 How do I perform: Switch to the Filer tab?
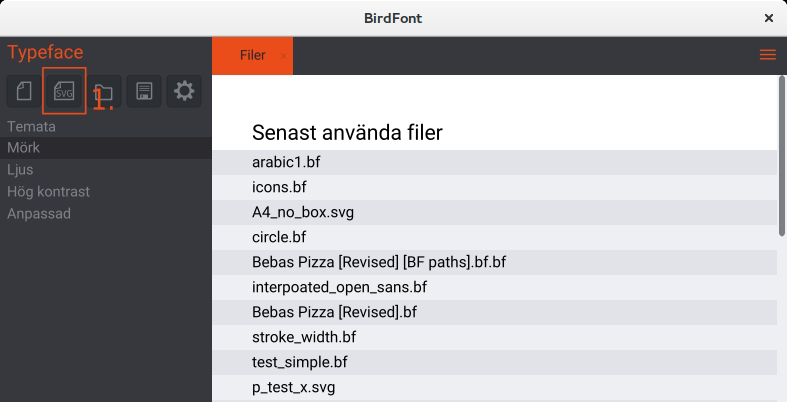[x=252, y=56]
